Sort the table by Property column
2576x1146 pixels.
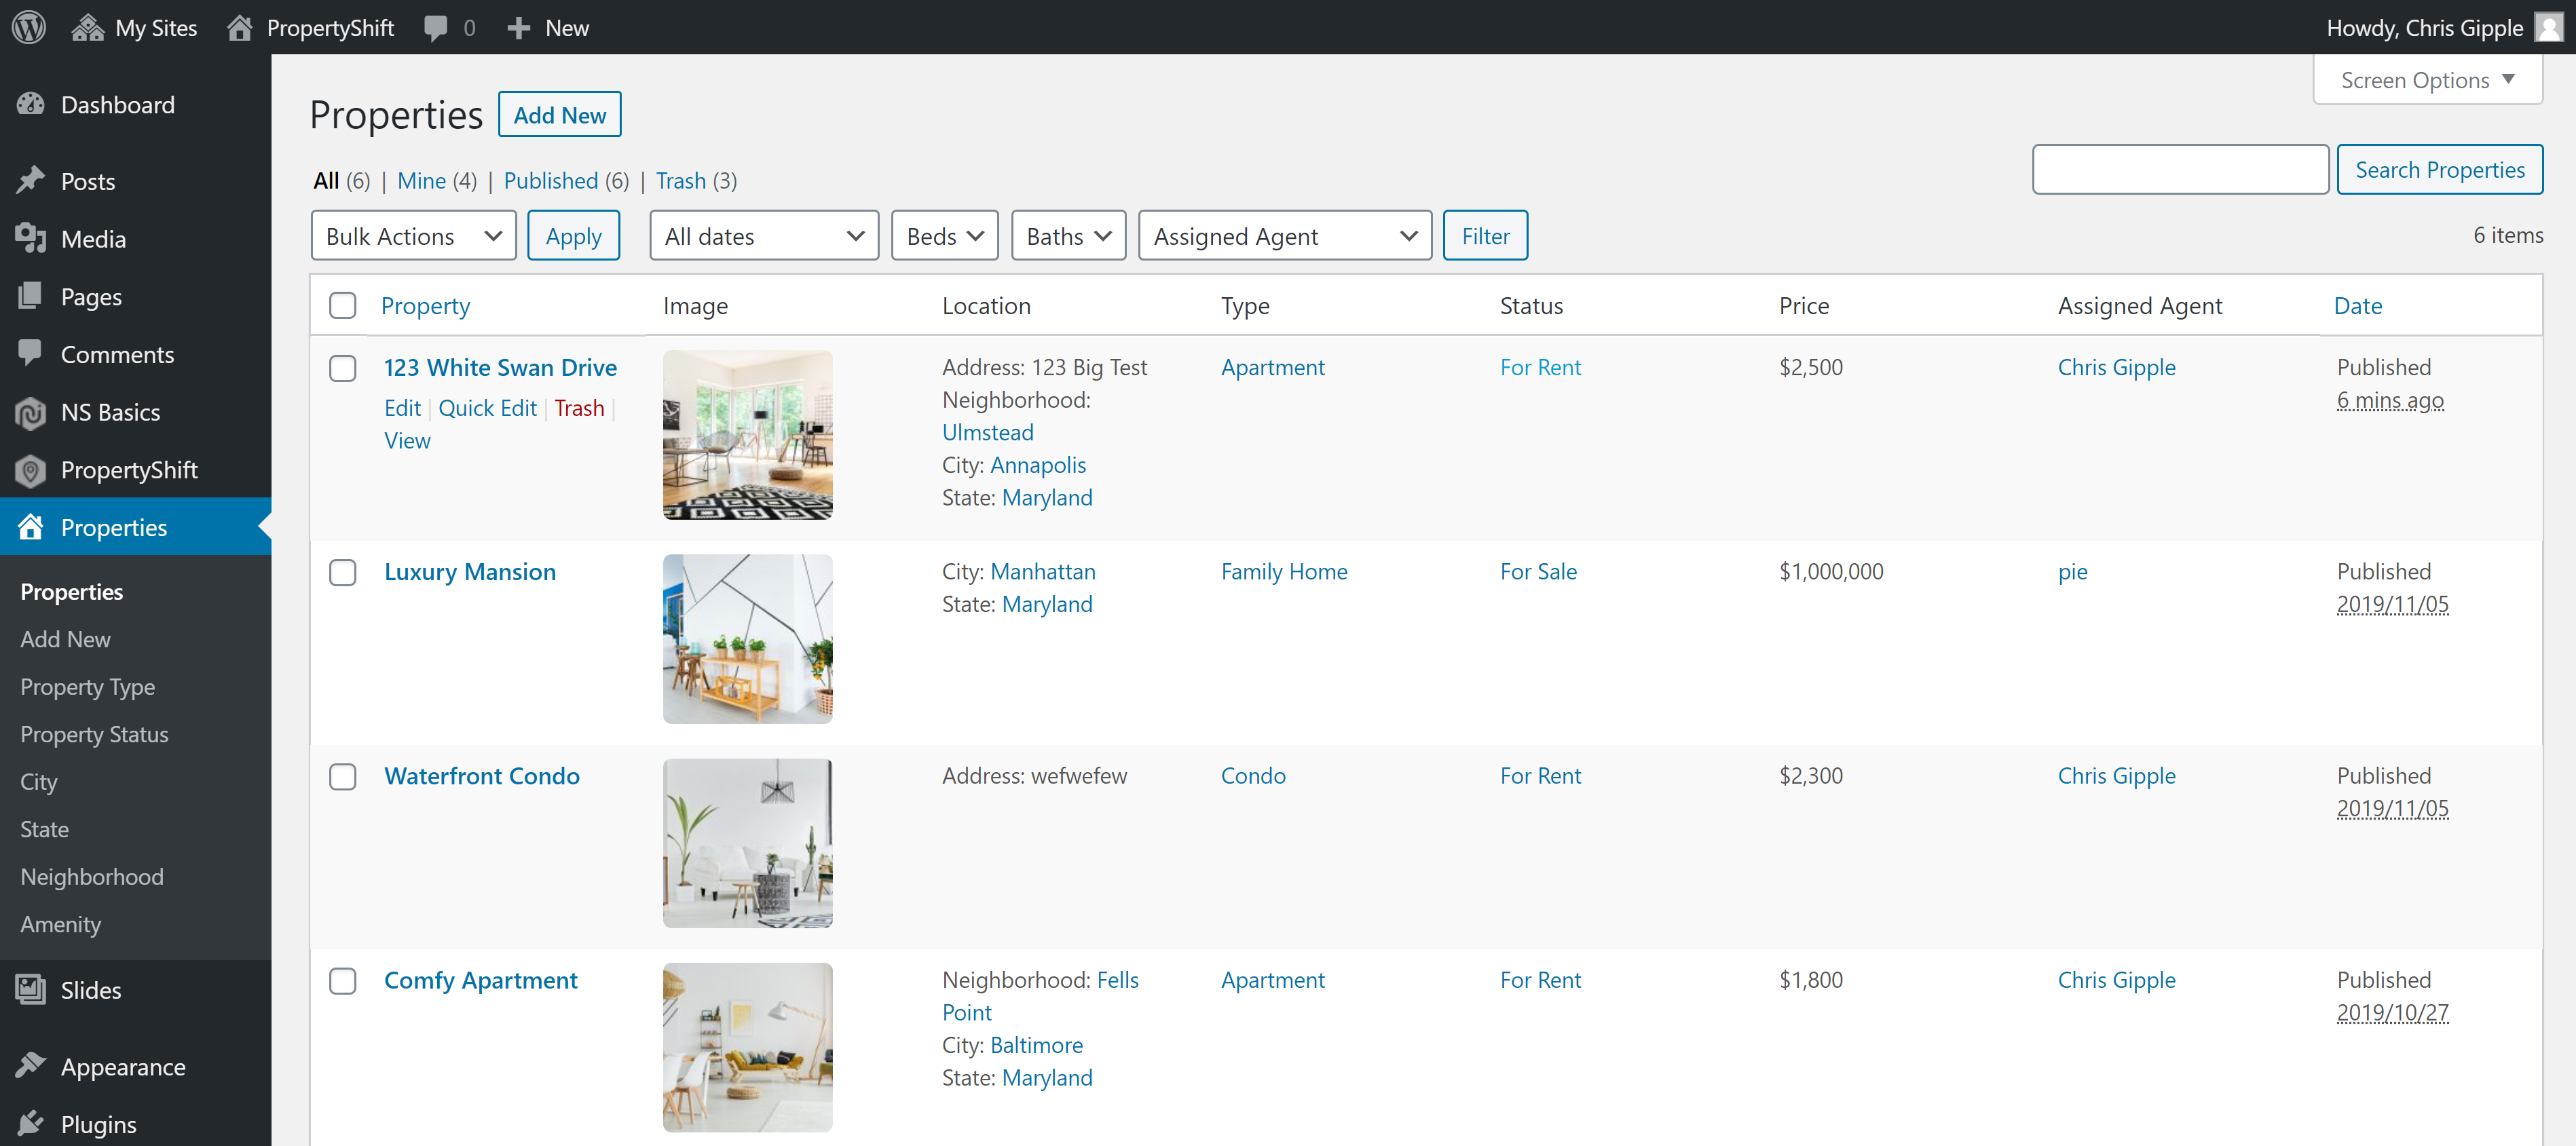(425, 305)
